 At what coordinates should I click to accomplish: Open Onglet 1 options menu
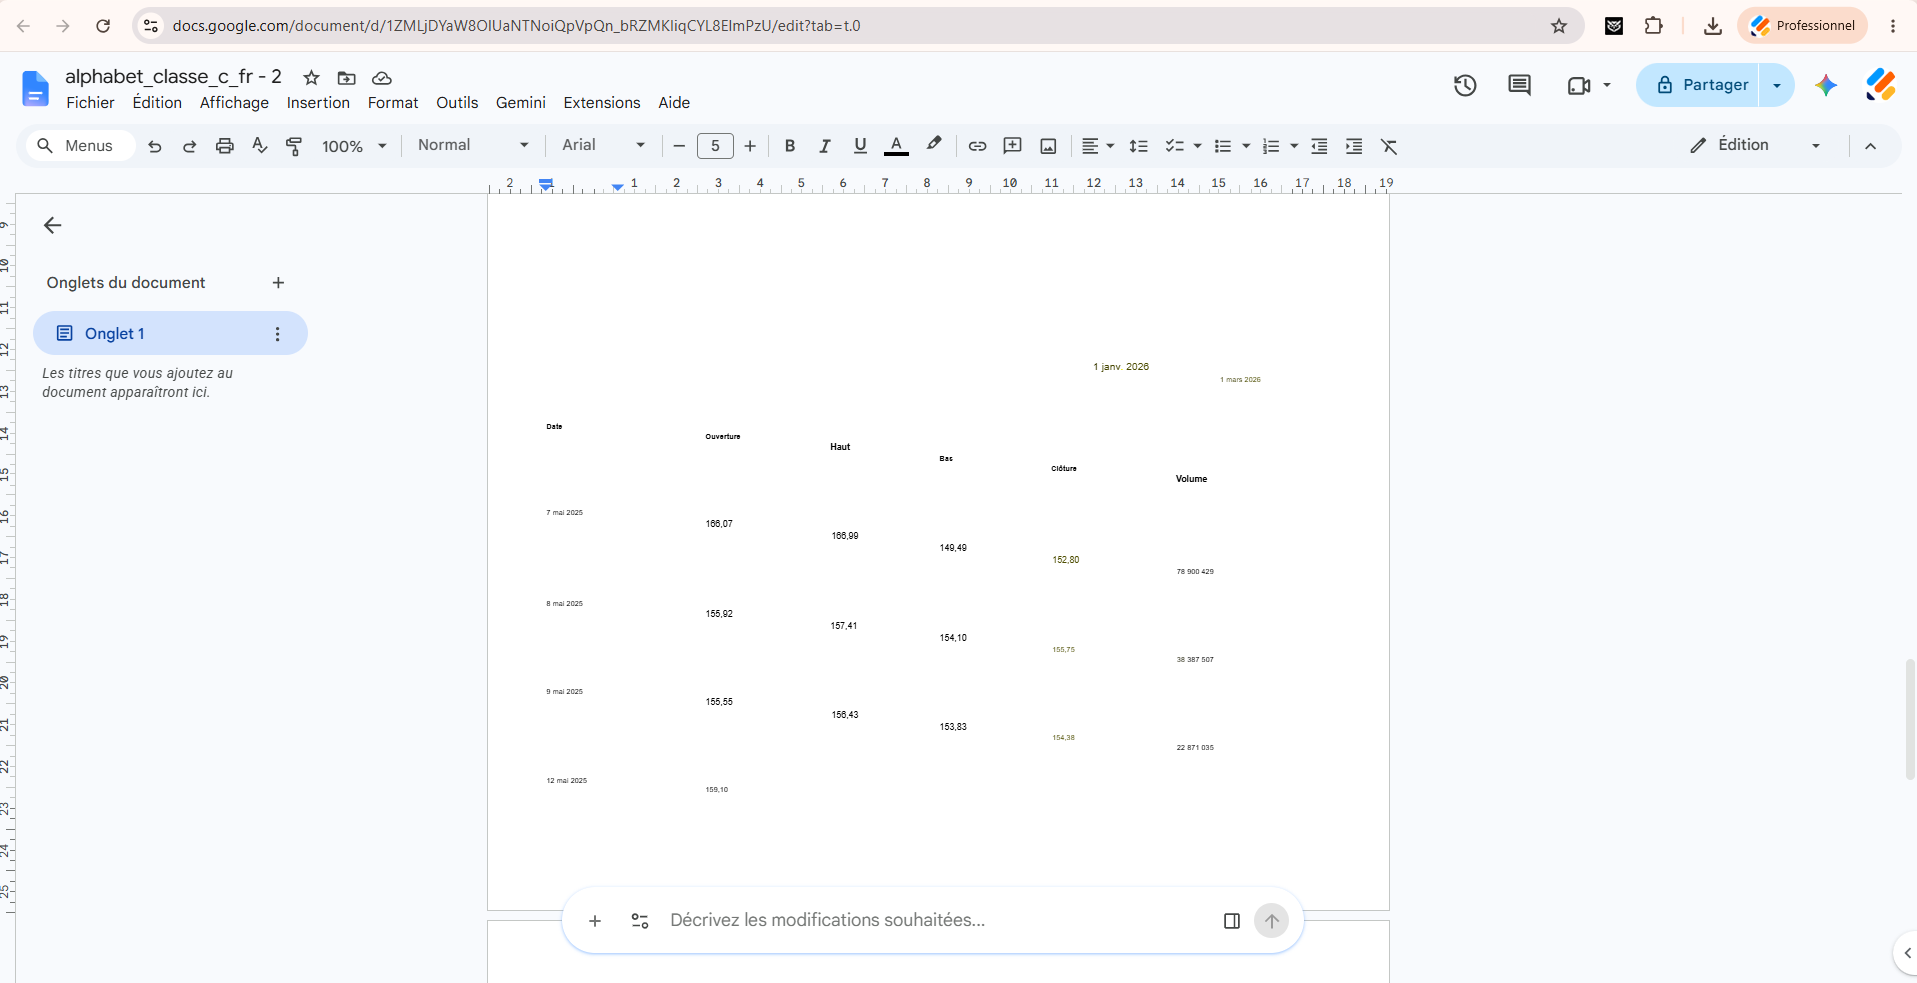tap(277, 334)
